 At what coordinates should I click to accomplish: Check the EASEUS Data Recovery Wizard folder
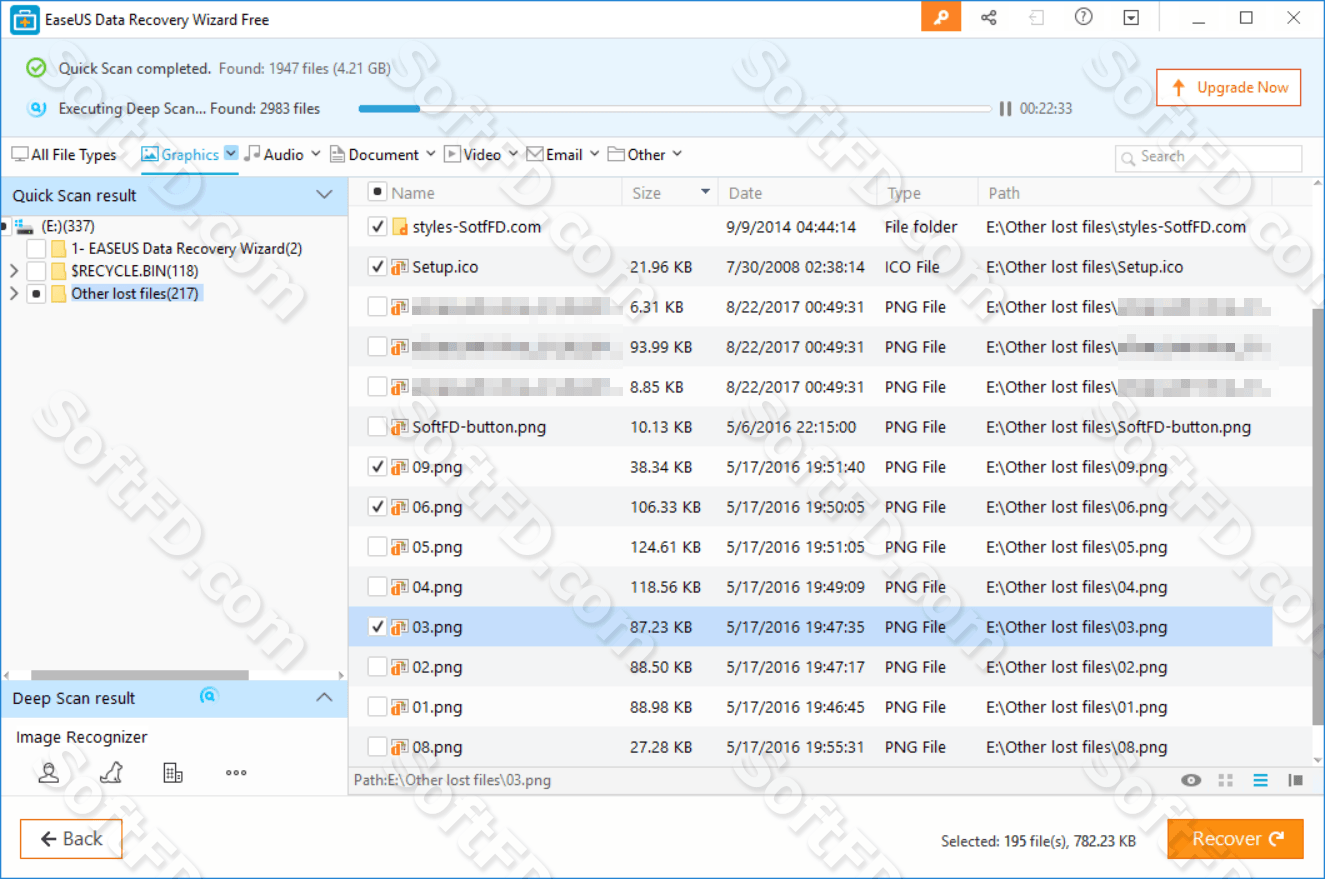pyautogui.click(x=36, y=248)
